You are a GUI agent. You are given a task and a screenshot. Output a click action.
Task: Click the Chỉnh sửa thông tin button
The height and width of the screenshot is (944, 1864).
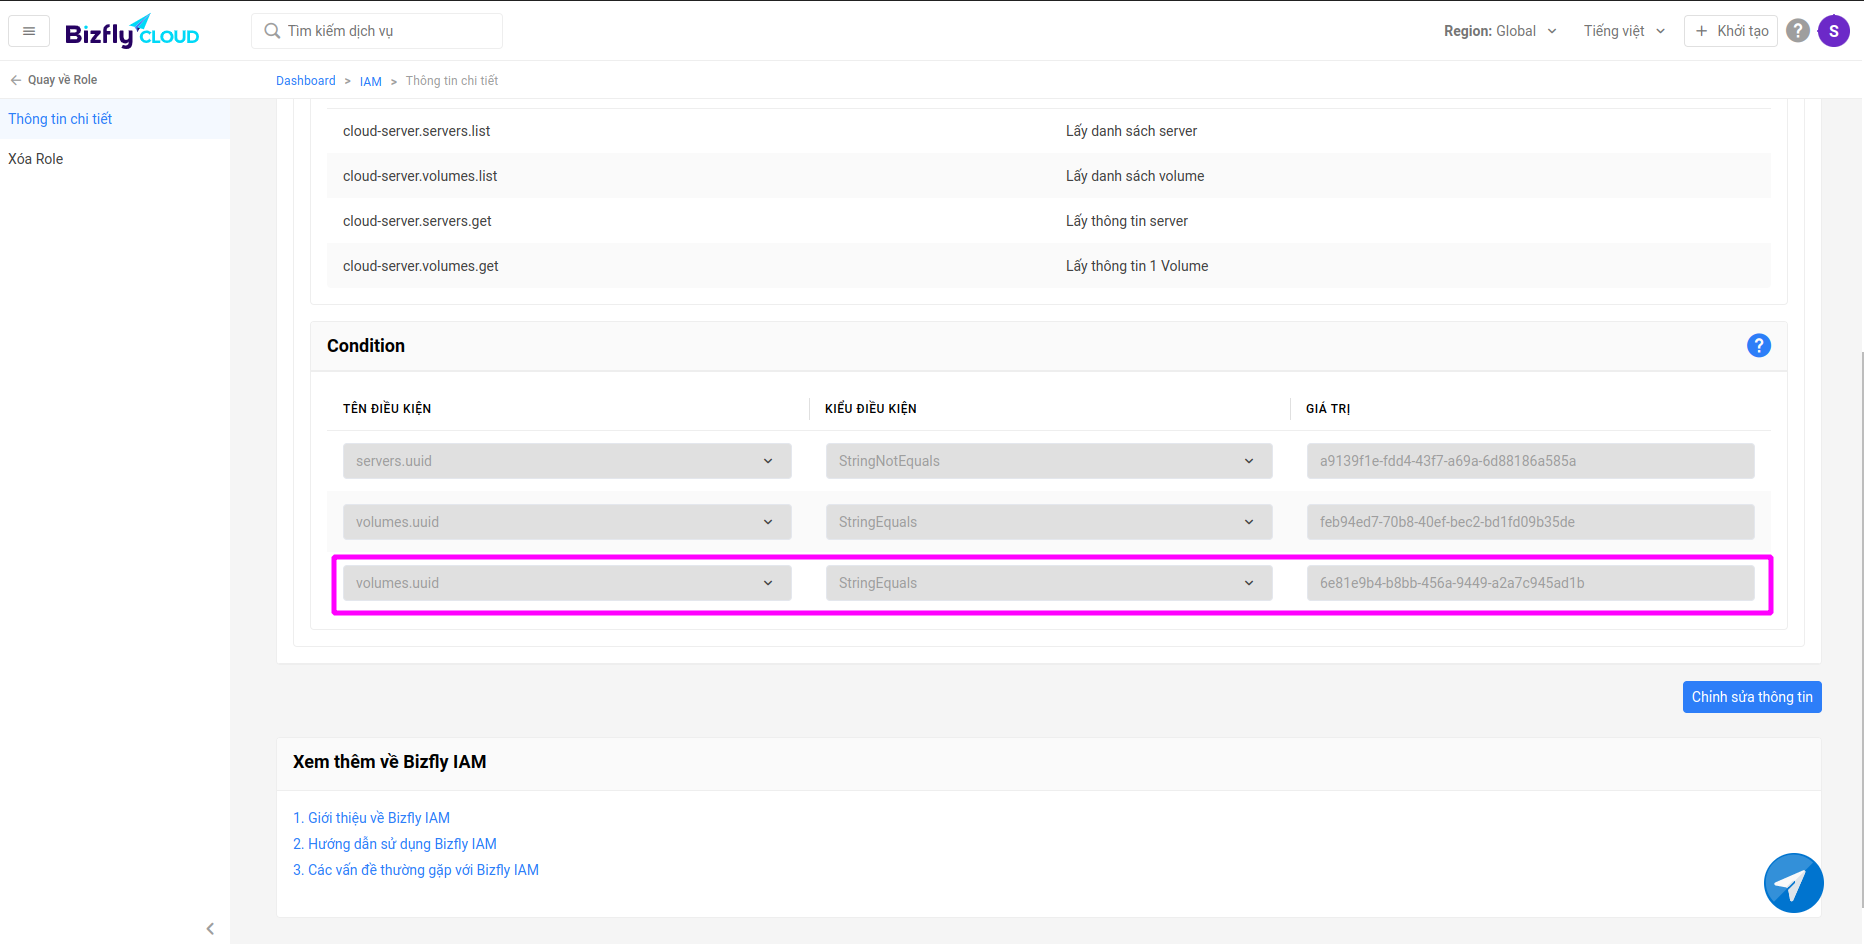(1751, 697)
